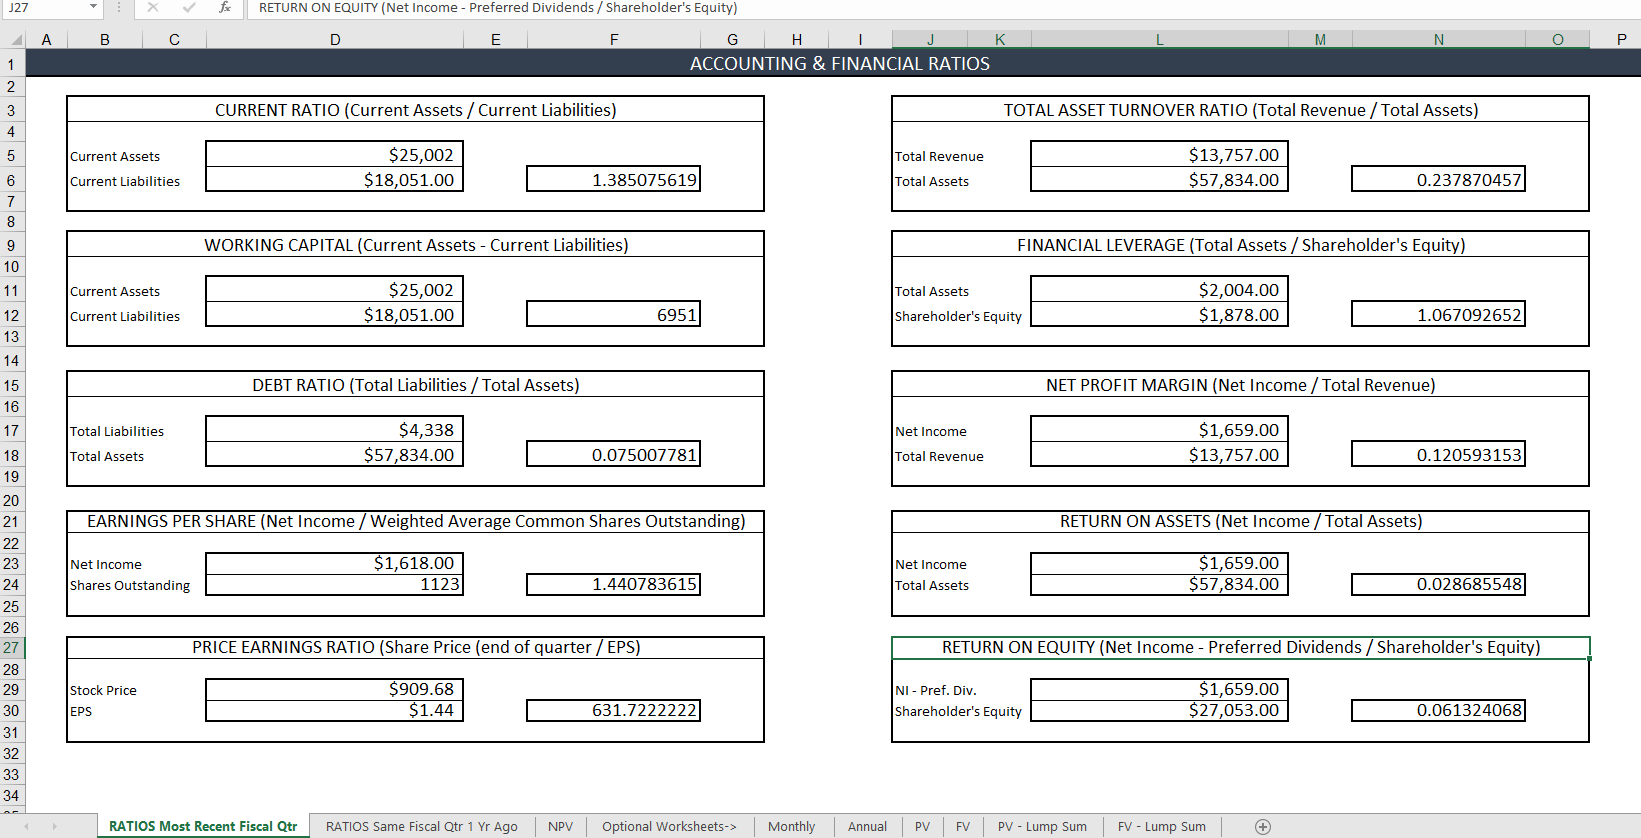Open the RATIOS Most Recent Fiscal Qtr sheet
This screenshot has height=838, width=1641.
point(203,827)
